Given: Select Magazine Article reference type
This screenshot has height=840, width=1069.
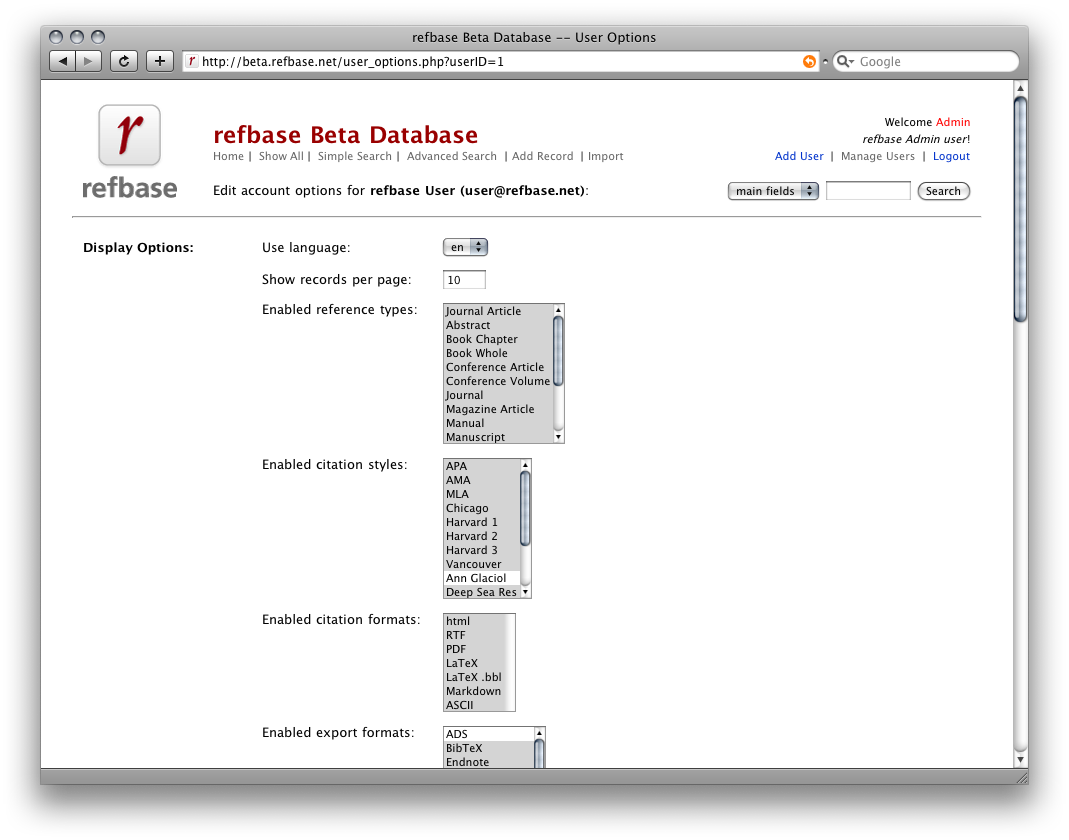Looking at the screenshot, I should pos(498,409).
